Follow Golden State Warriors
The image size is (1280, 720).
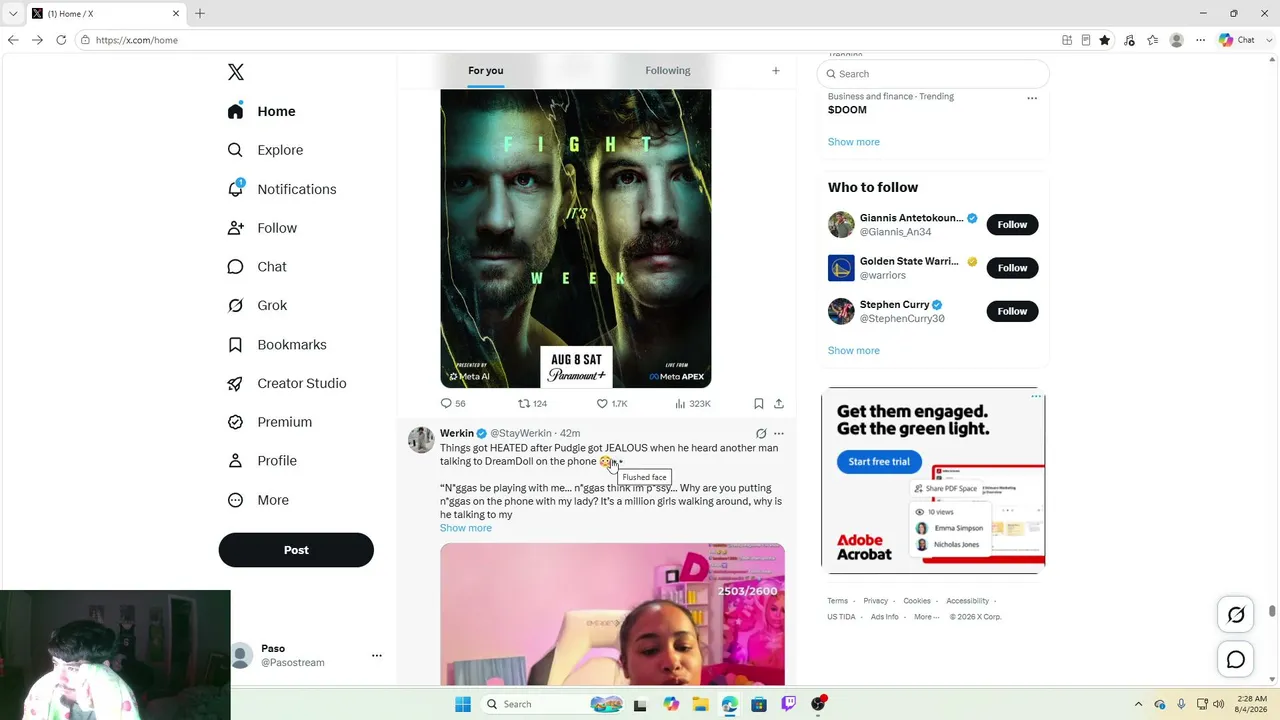pyautogui.click(x=1012, y=268)
